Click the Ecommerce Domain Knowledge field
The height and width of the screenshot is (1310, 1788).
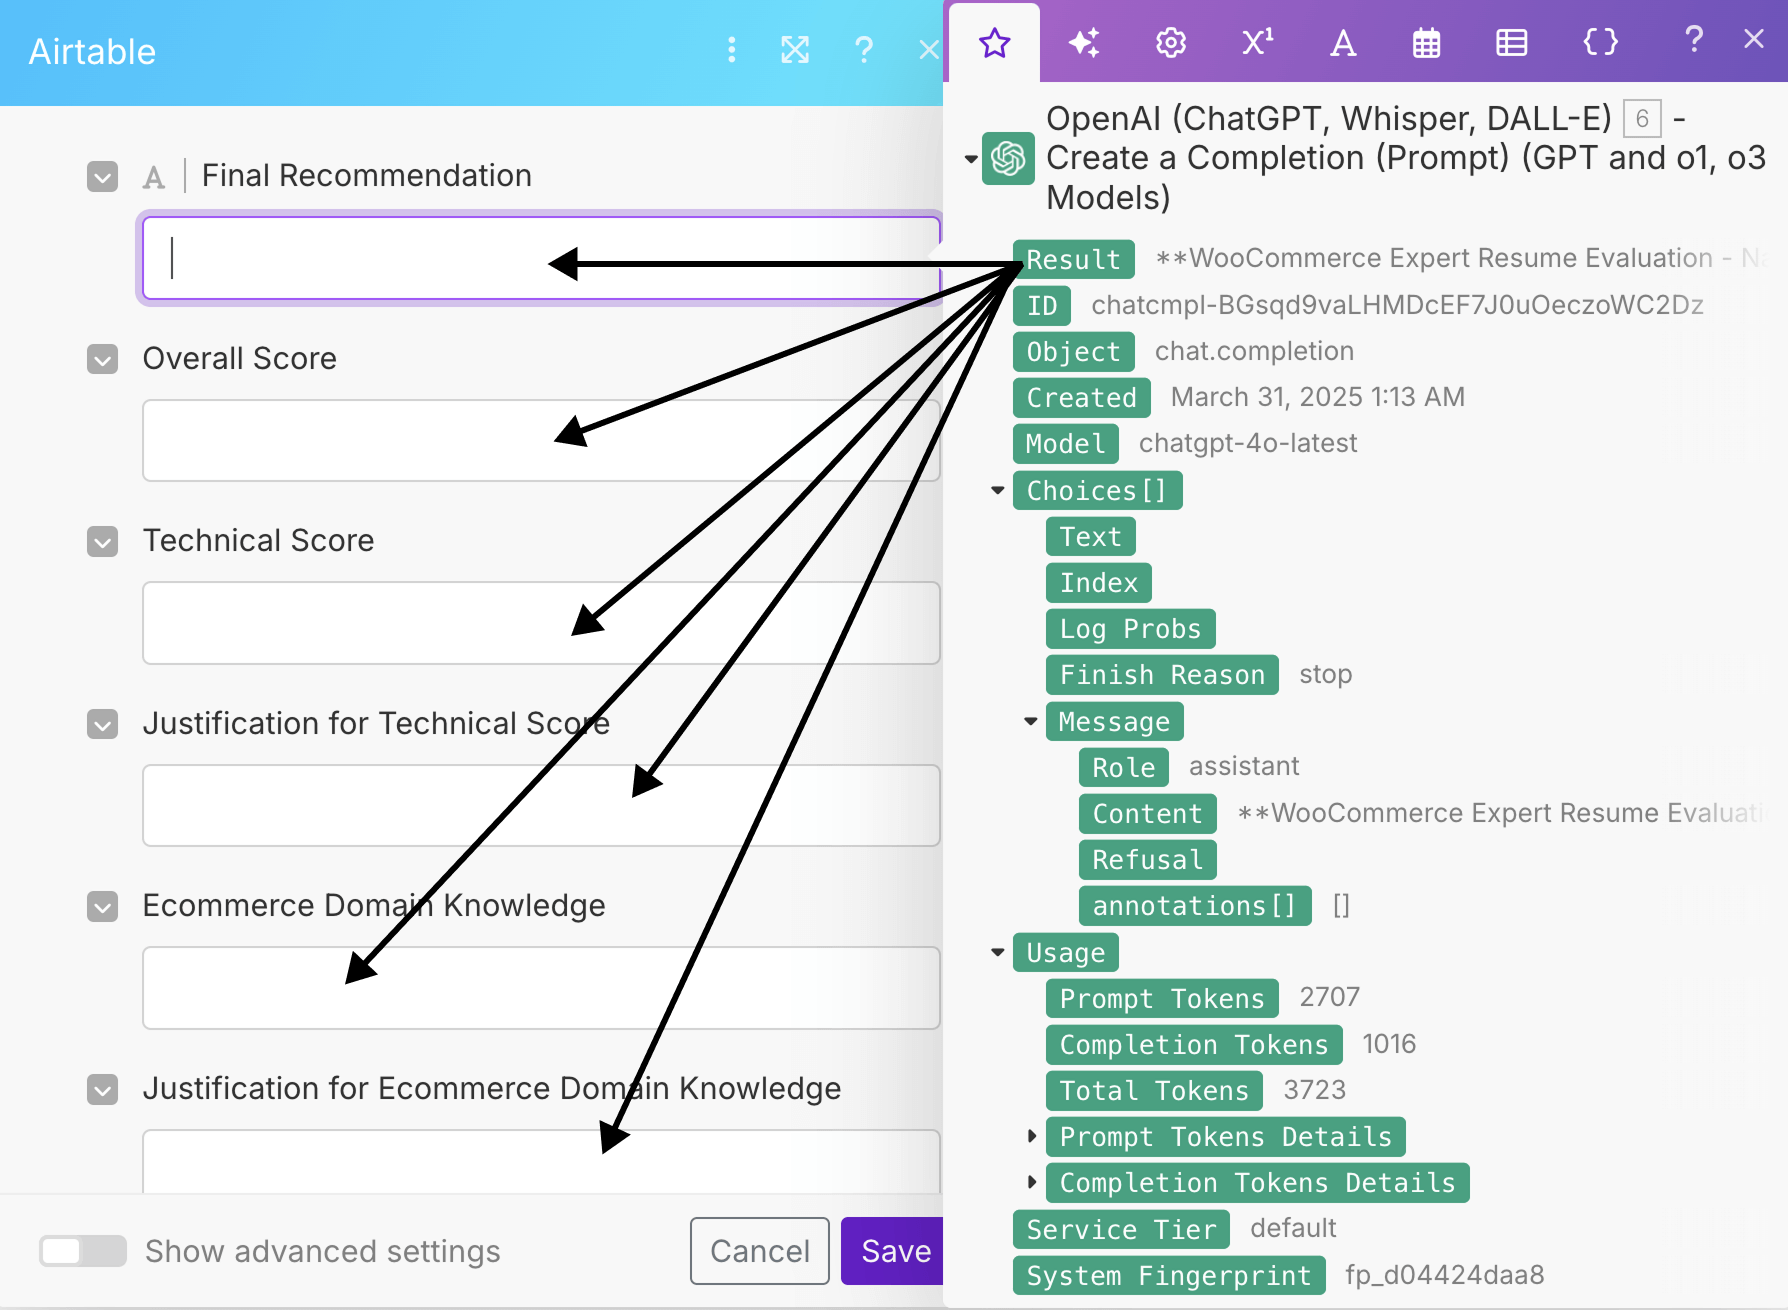coord(541,988)
